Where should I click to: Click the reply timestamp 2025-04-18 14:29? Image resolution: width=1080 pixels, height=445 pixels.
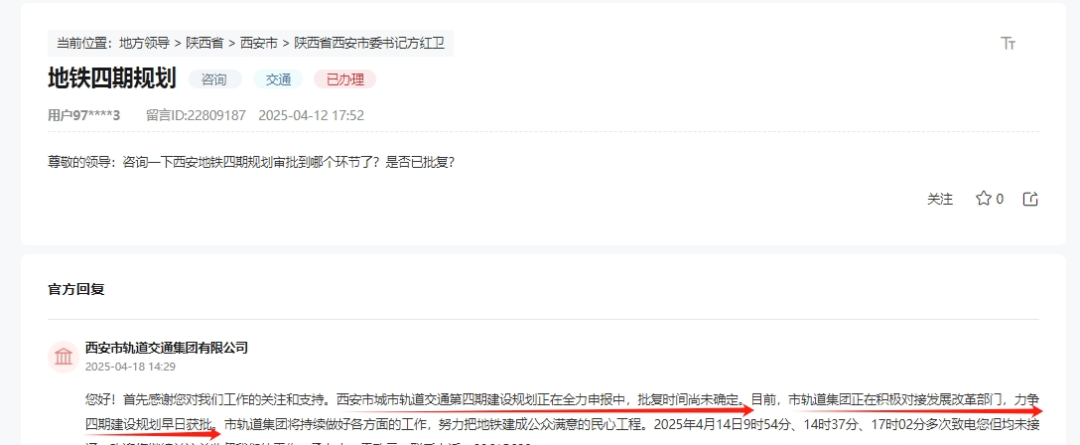click(130, 366)
